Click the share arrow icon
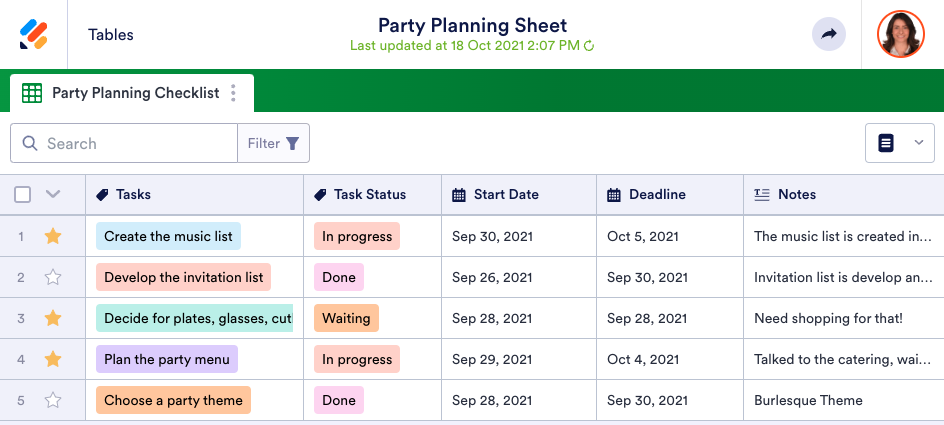944x425 pixels. [x=828, y=34]
